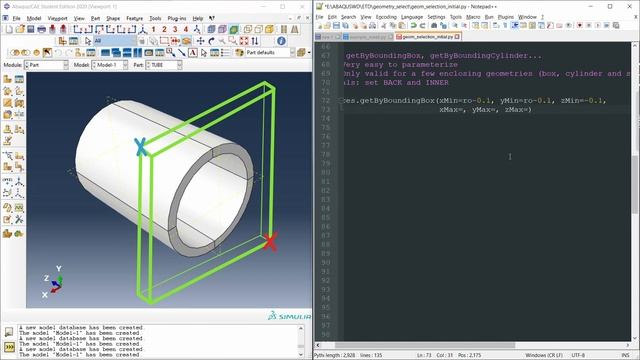Apply view 2 in the Abaqus views toolbar
The width and height of the screenshot is (640, 360).
click(x=164, y=29)
